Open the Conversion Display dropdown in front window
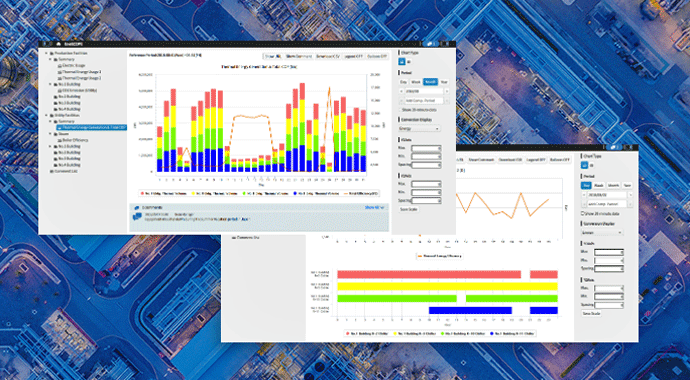The width and height of the screenshot is (690, 380). point(419,129)
